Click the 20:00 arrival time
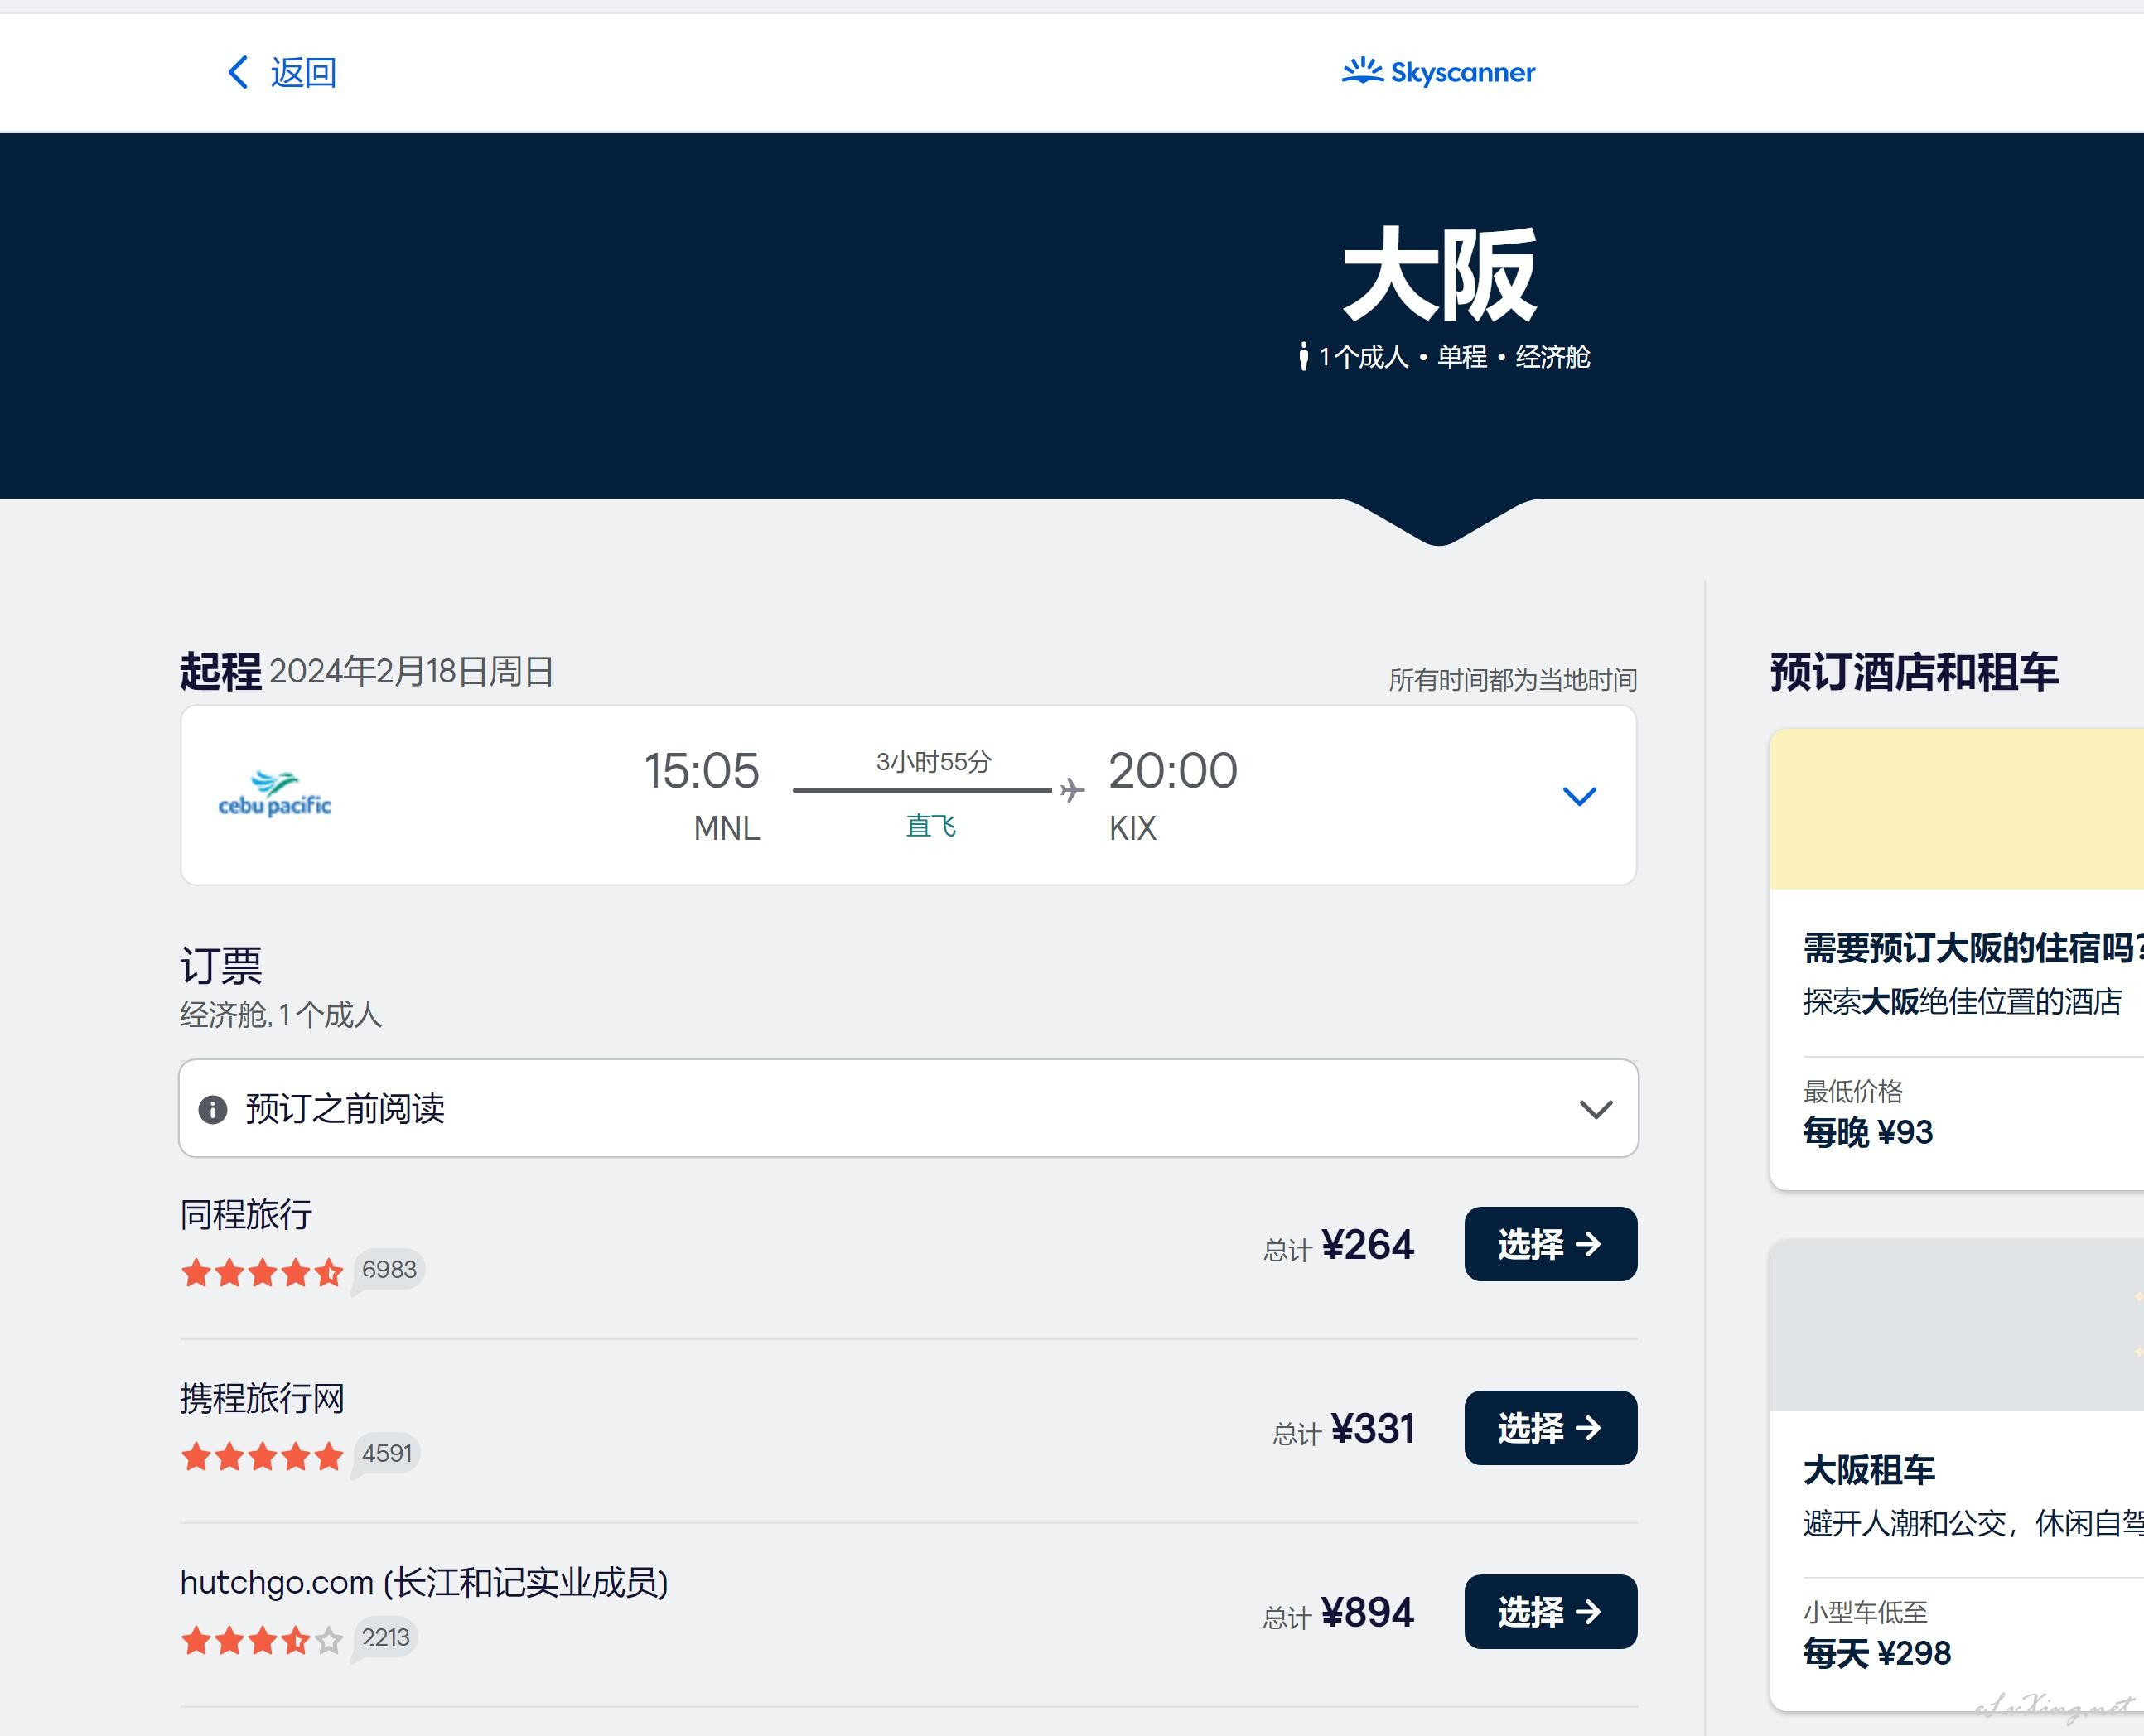The width and height of the screenshot is (2144, 1736). coord(1173,771)
